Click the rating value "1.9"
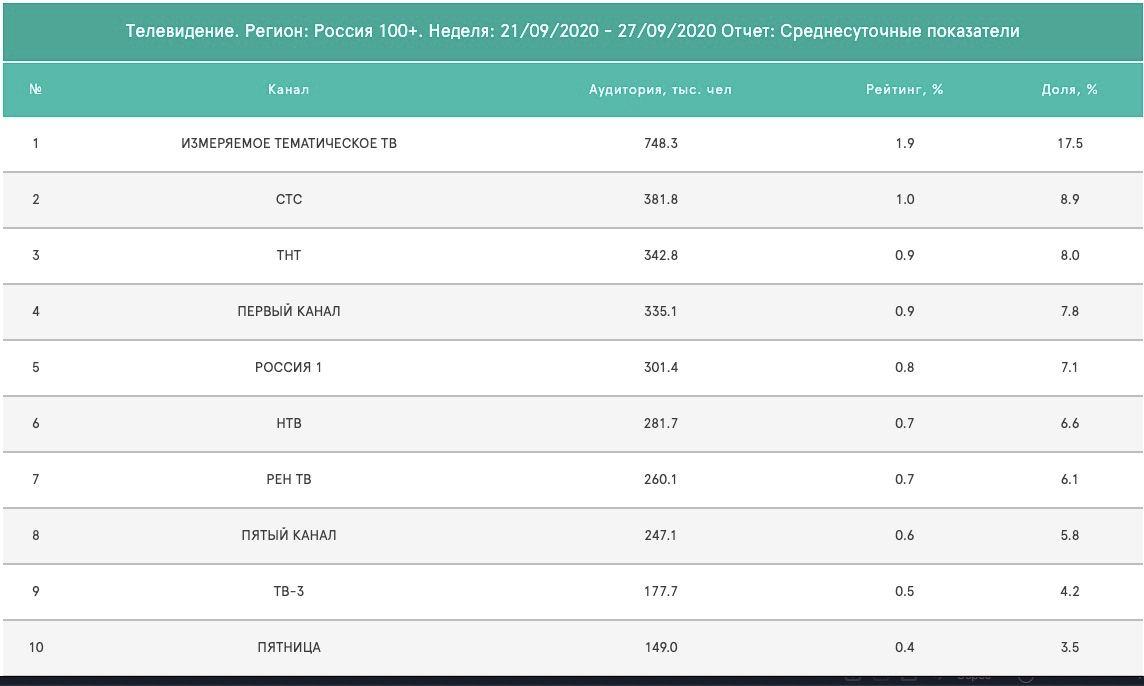This screenshot has height=686, width=1144. pos(905,144)
